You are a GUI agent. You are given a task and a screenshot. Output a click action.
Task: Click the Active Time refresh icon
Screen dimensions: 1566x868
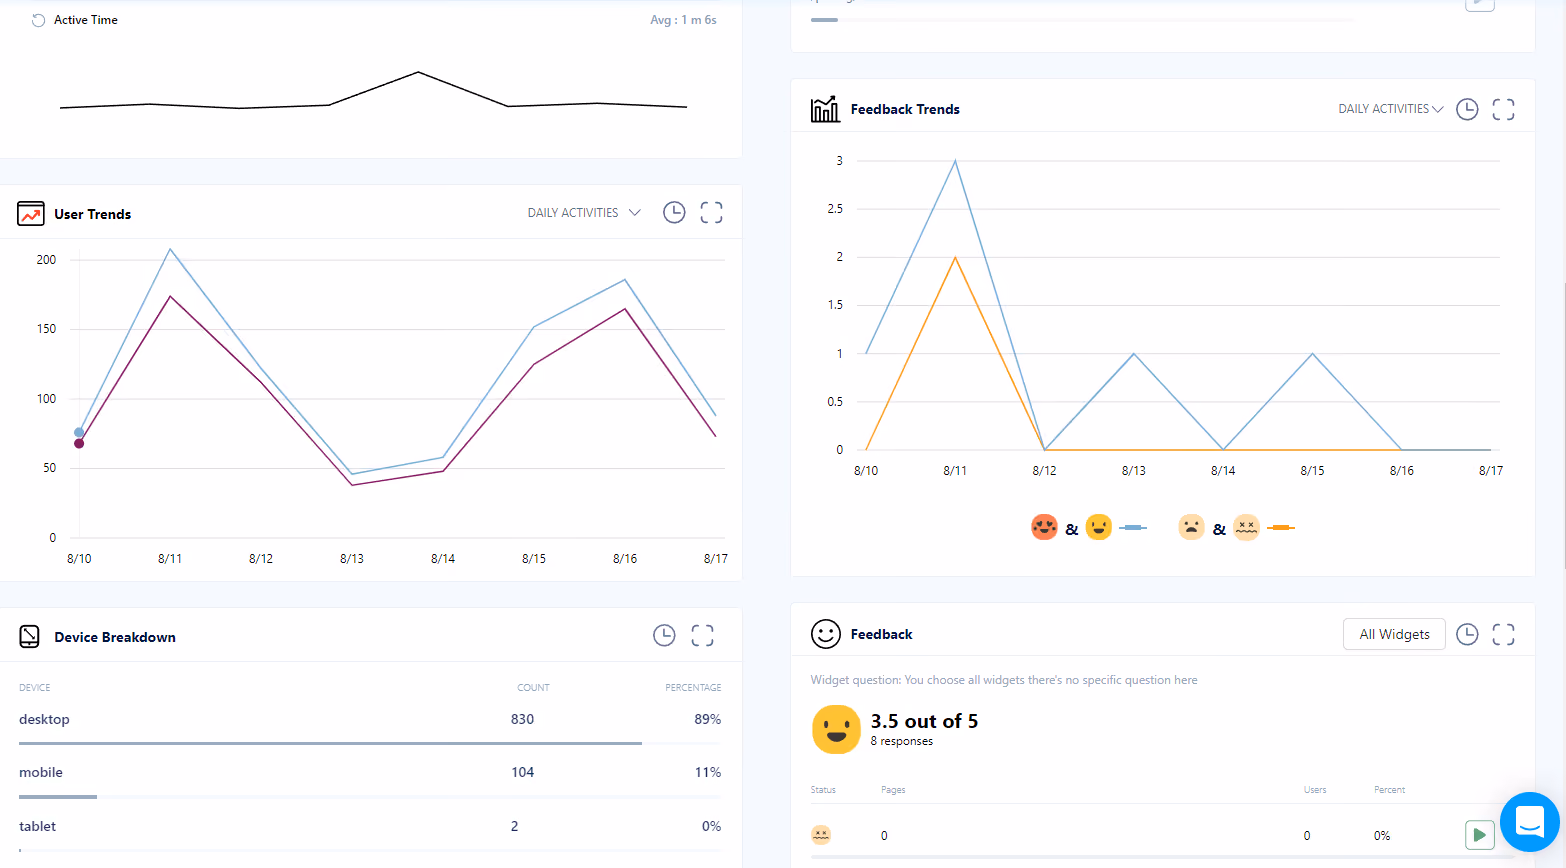tap(38, 20)
